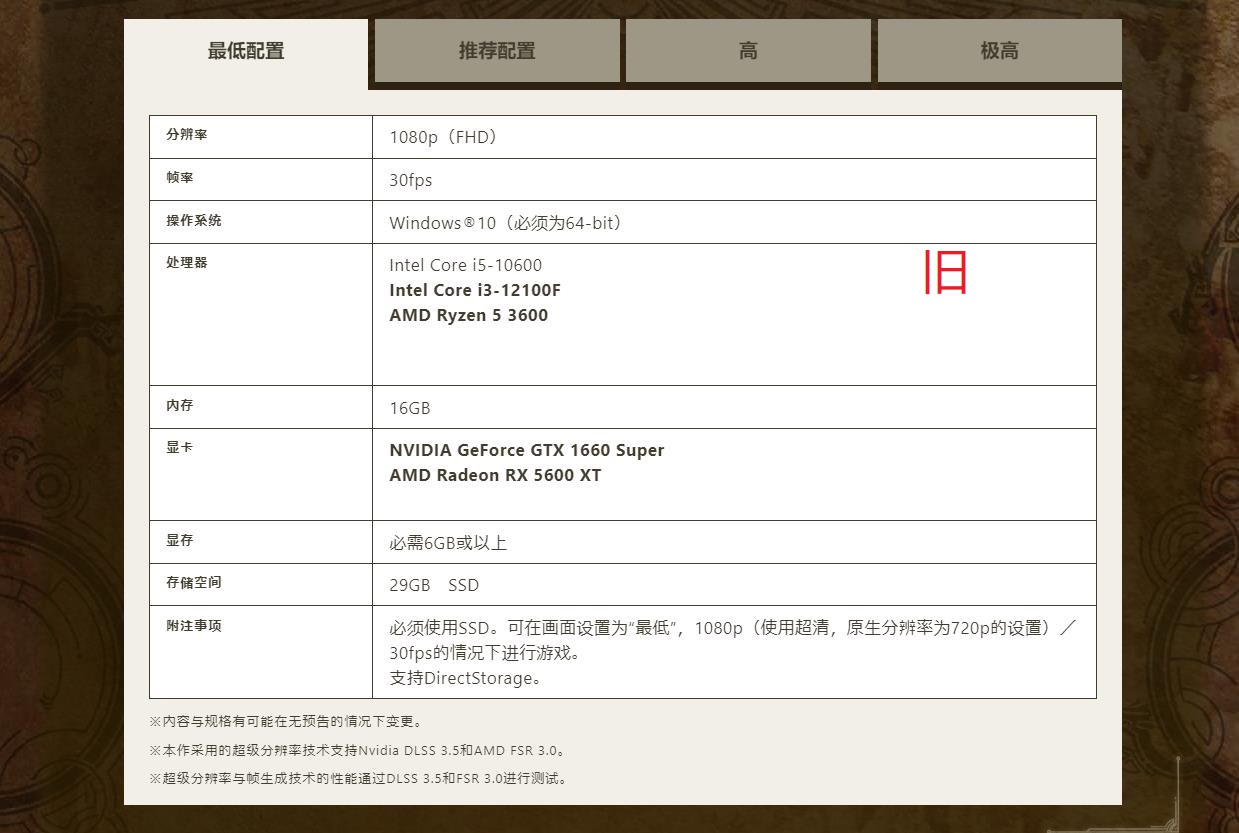Click the 29GB SSD storage value
Viewport: 1239px width, 833px height.
point(434,585)
